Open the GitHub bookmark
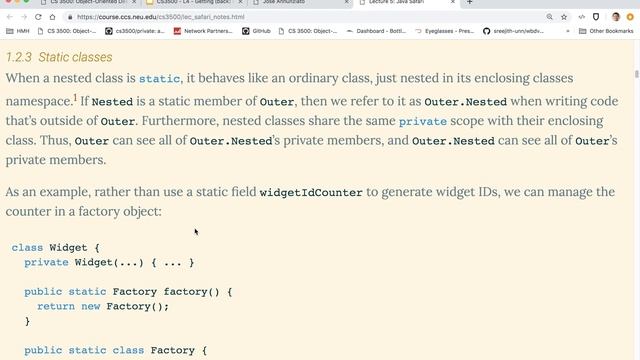The width and height of the screenshot is (640, 360). click(x=256, y=31)
